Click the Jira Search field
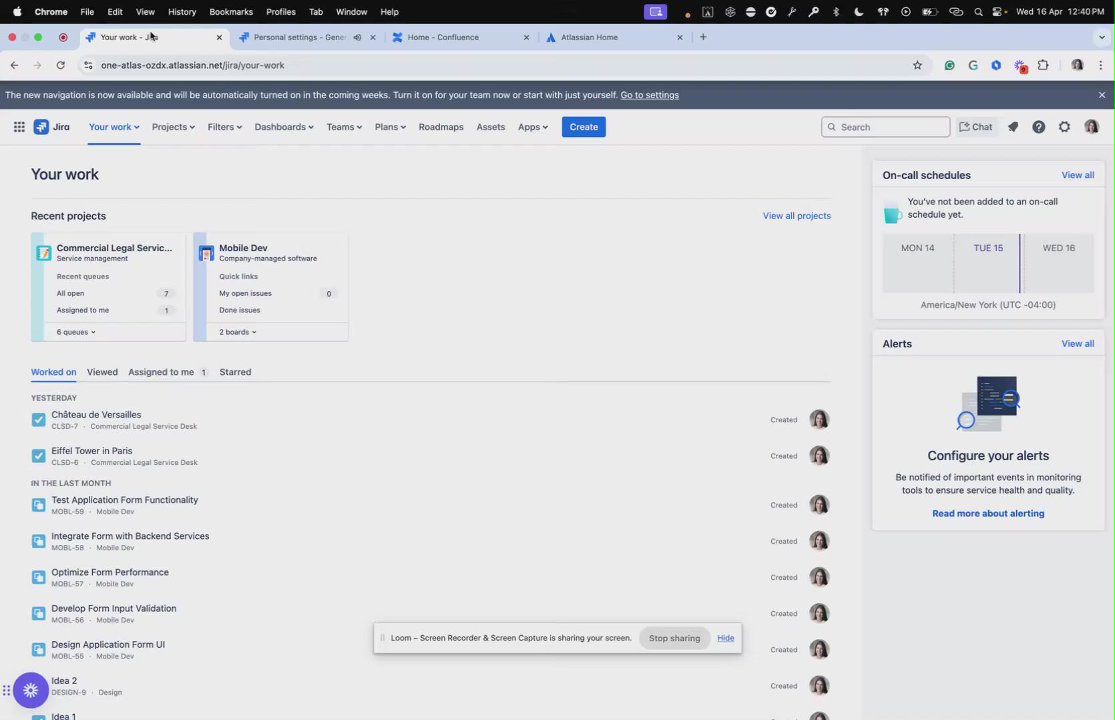1115x720 pixels. [x=885, y=127]
